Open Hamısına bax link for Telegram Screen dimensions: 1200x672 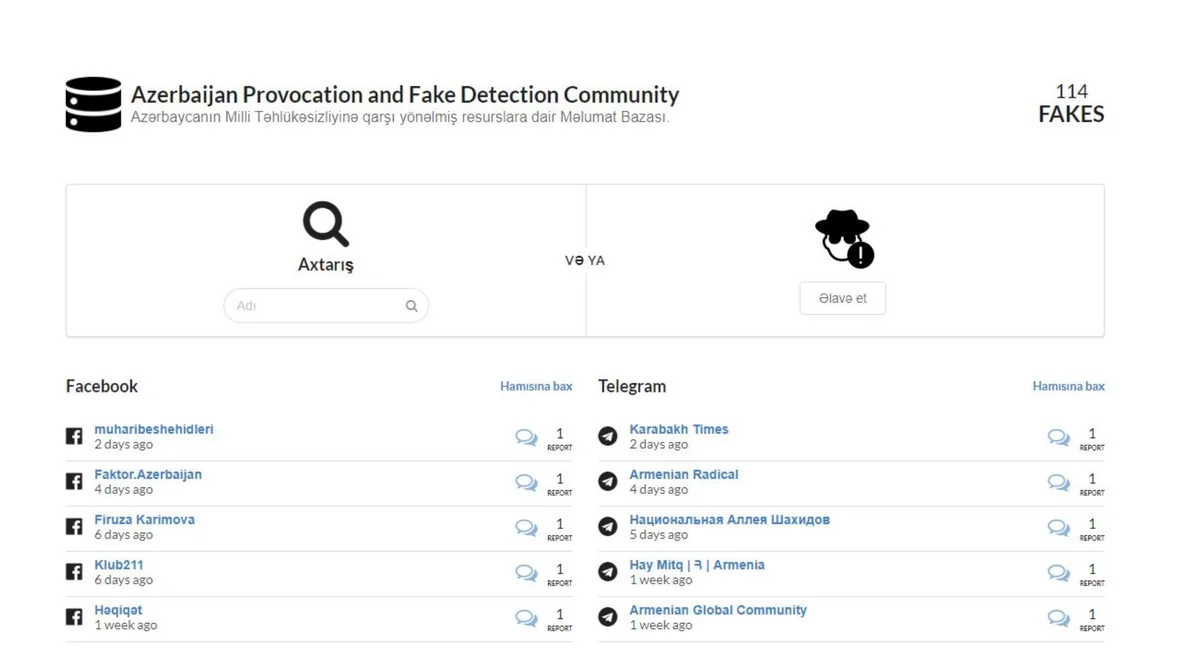coord(1068,386)
